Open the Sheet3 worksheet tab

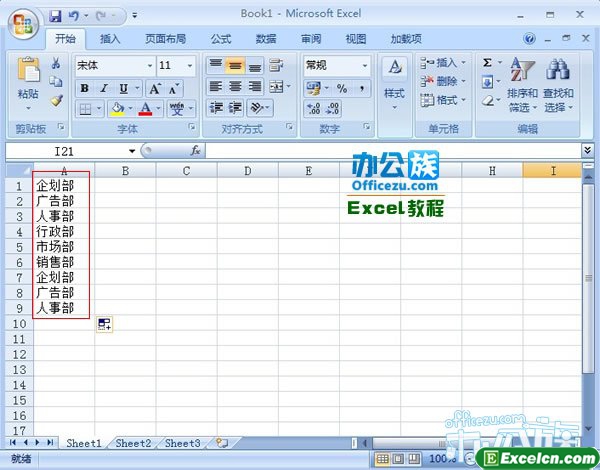[183, 443]
